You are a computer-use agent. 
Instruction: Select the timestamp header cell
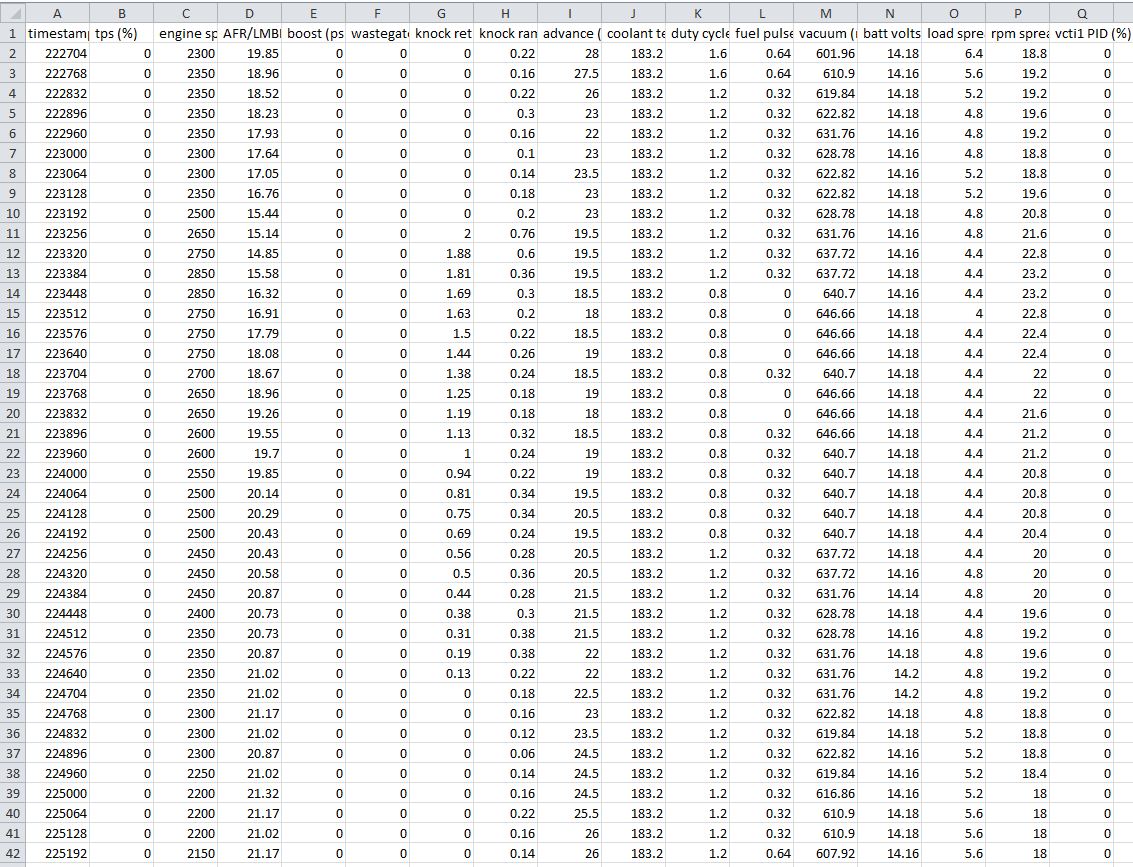coord(57,33)
